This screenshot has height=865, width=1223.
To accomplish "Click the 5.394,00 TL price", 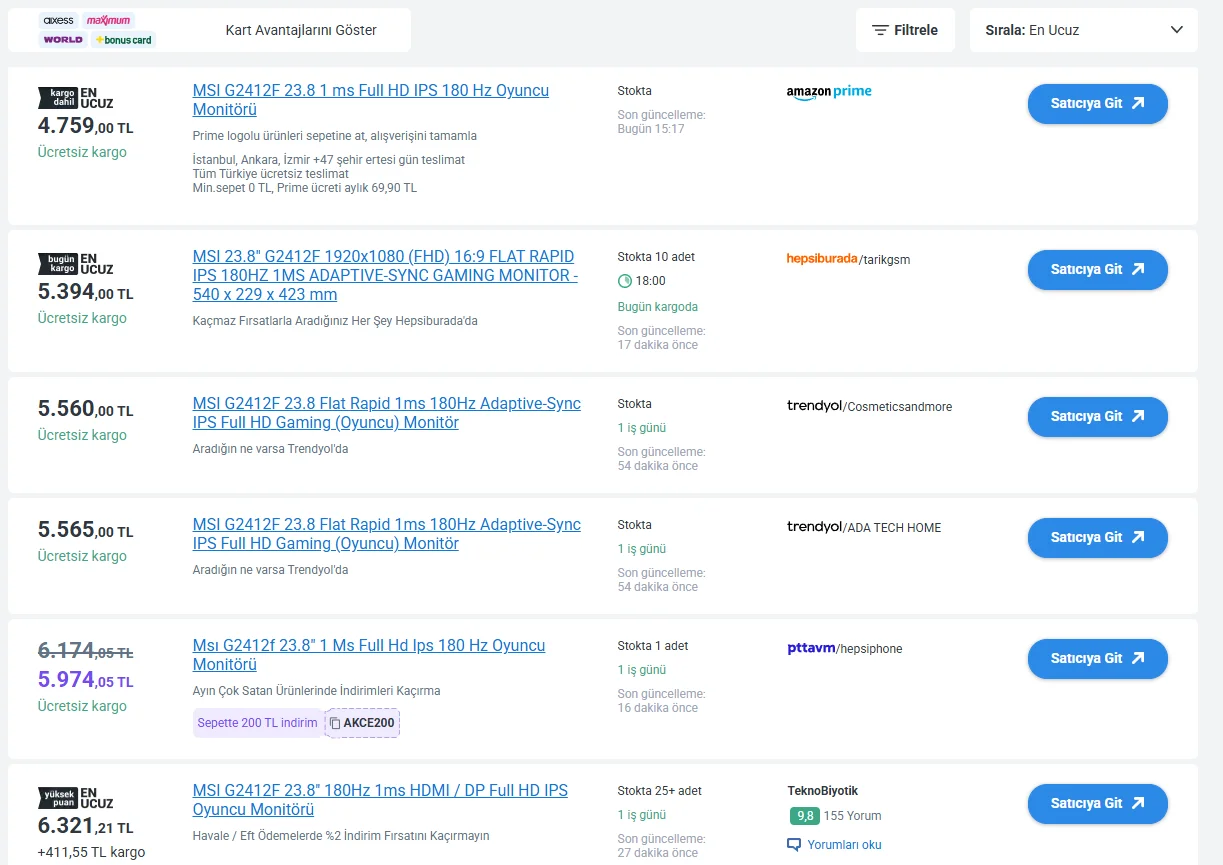I will pos(85,292).
